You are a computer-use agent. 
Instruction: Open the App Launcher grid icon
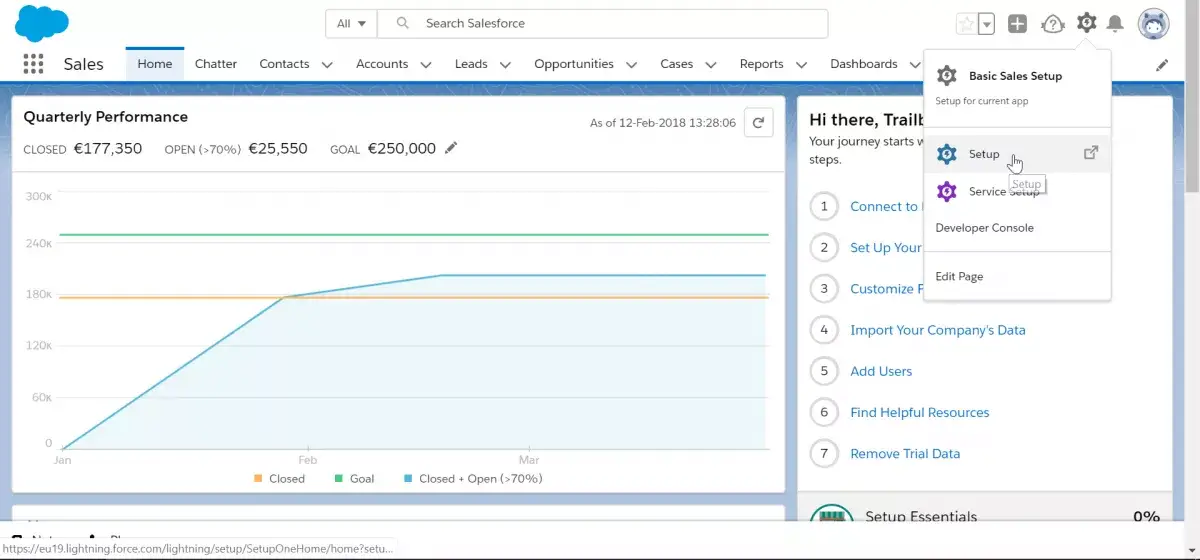pyautogui.click(x=33, y=64)
